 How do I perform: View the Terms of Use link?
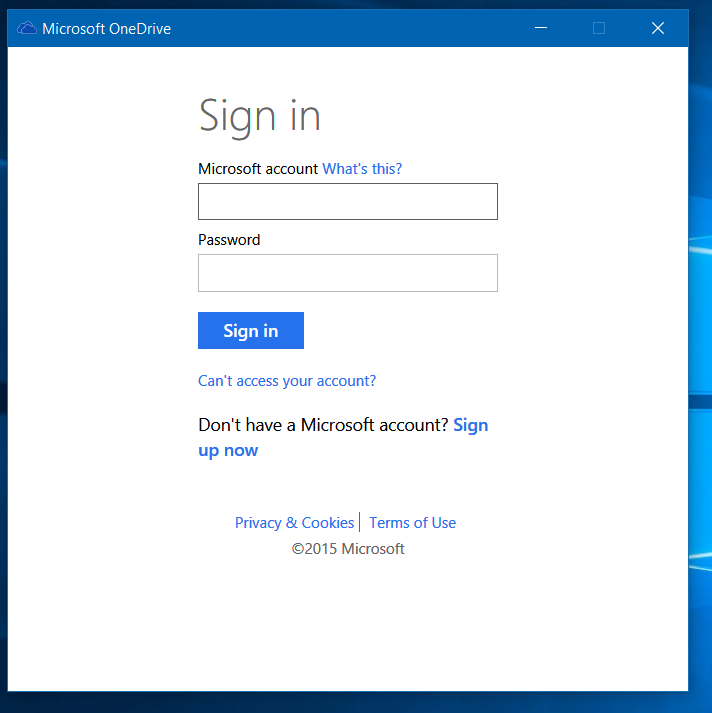(412, 523)
